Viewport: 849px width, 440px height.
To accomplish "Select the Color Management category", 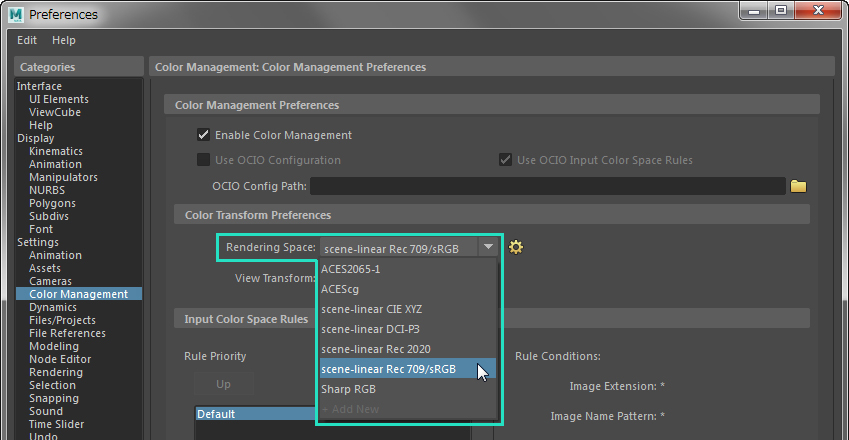I will (79, 294).
